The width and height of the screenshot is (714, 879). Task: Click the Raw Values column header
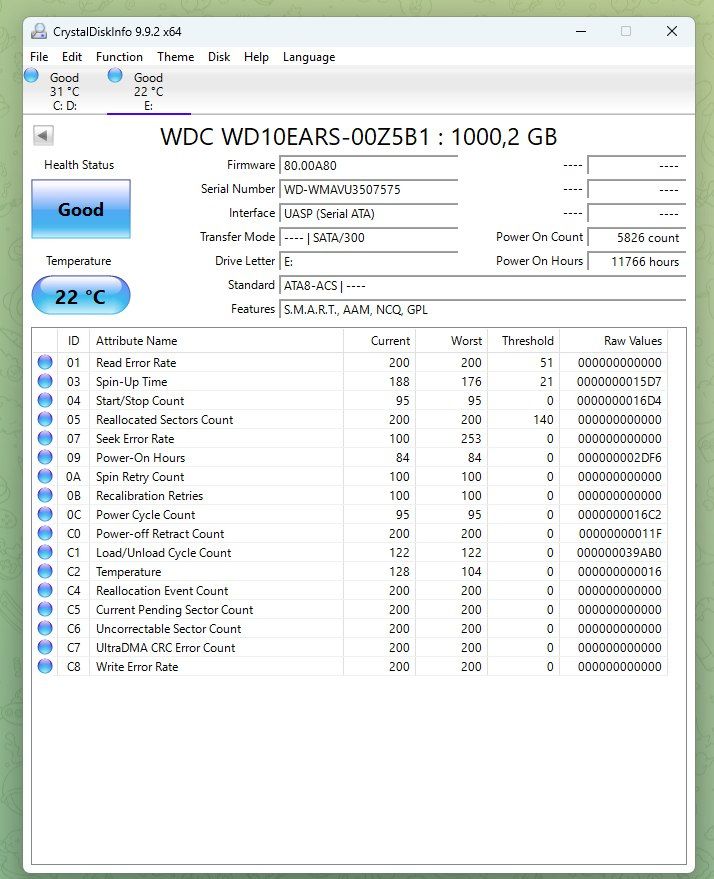pyautogui.click(x=614, y=341)
